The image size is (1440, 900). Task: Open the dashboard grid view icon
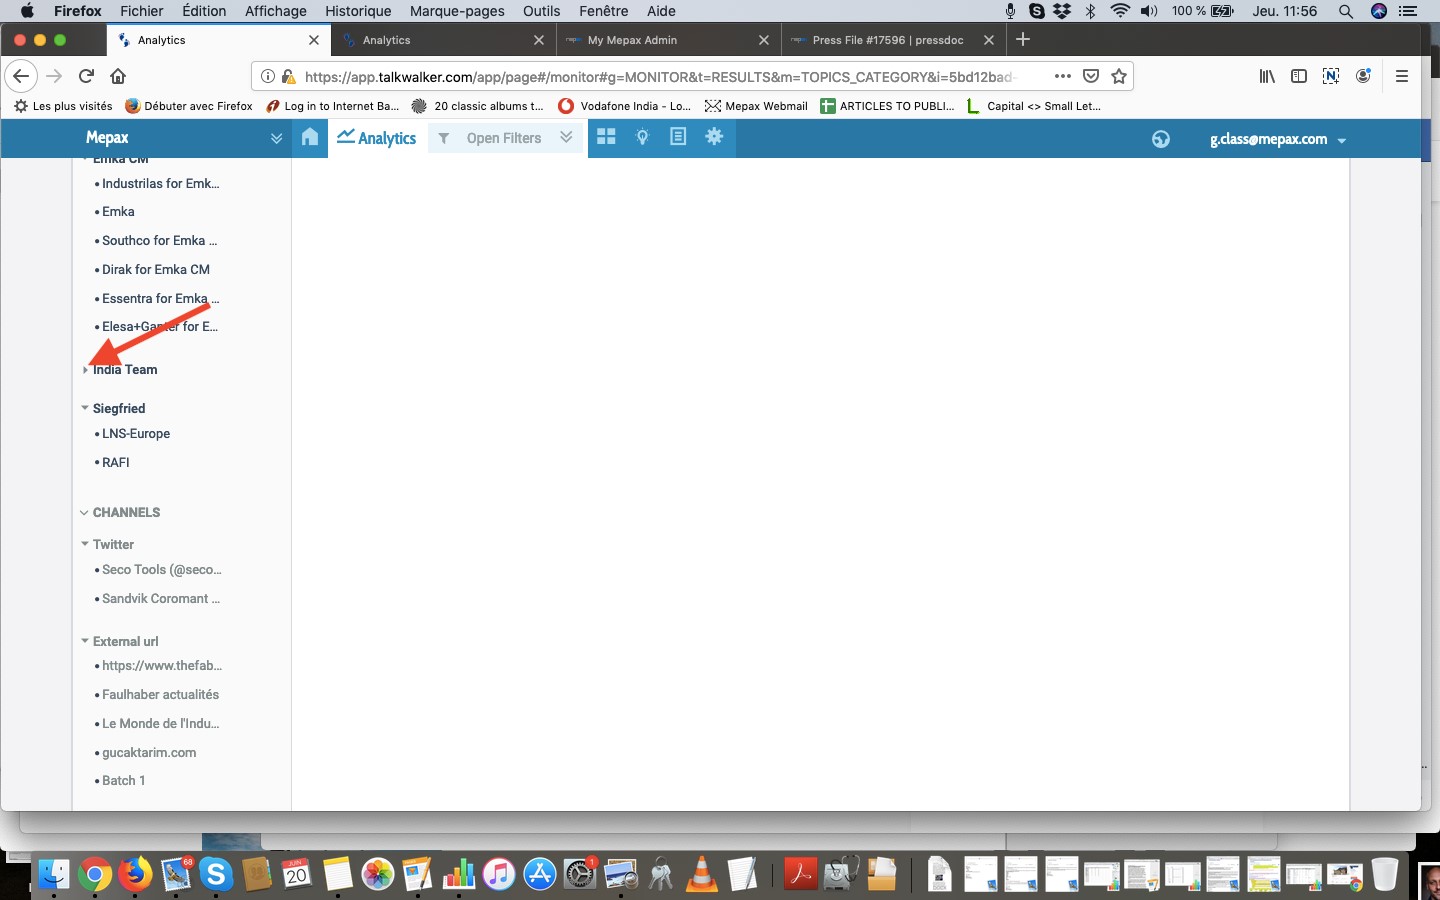[x=606, y=137]
